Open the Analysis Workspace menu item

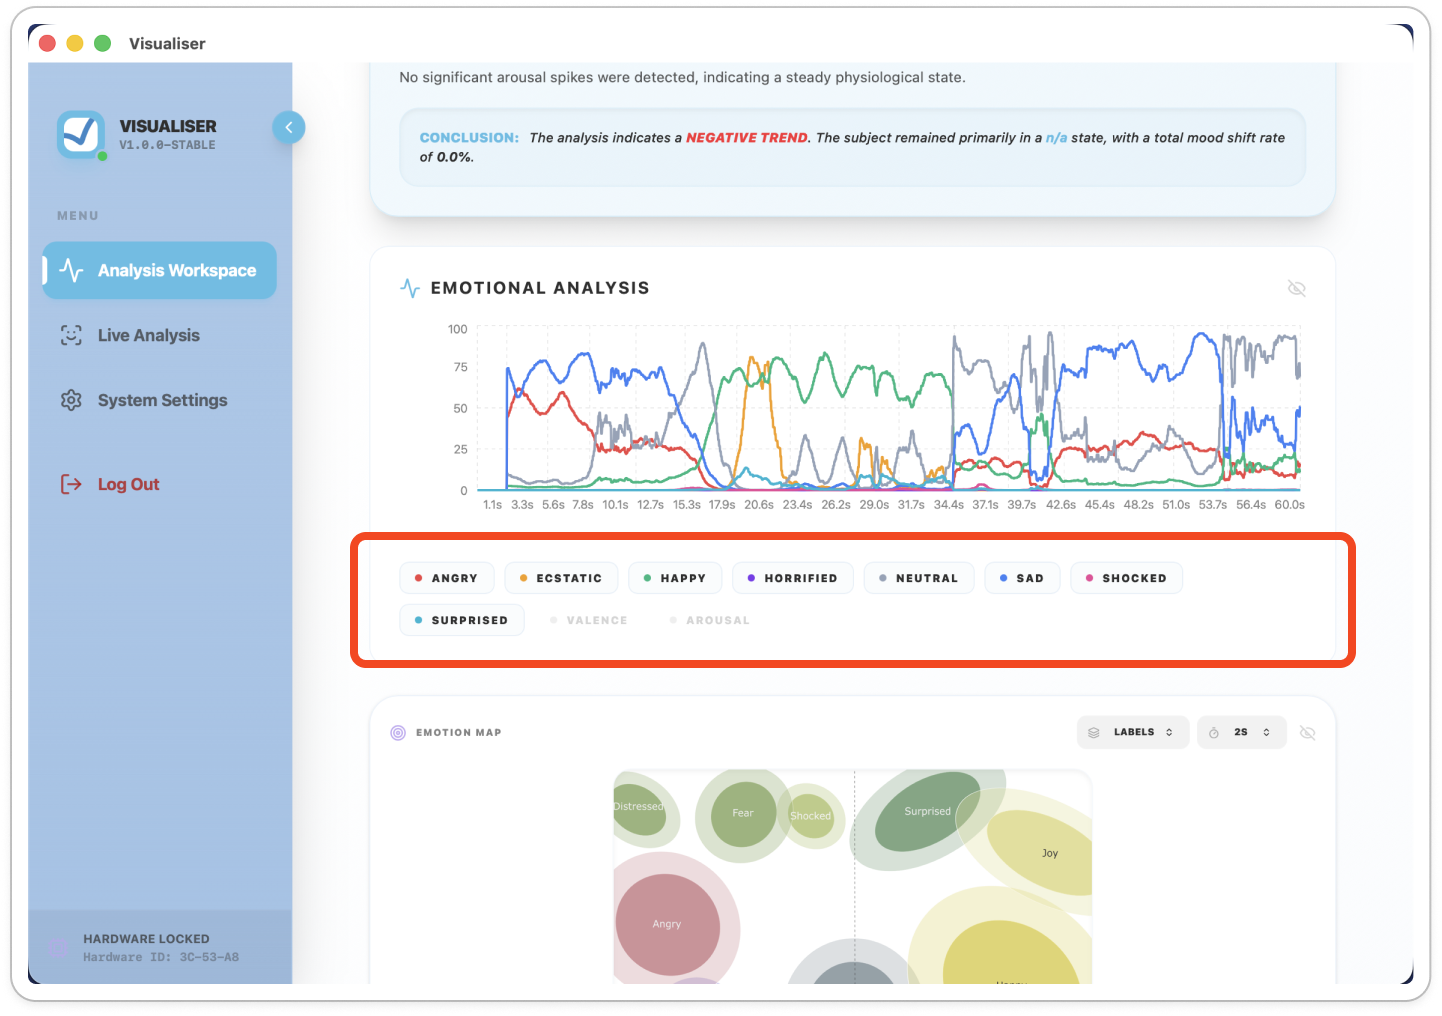[160, 270]
